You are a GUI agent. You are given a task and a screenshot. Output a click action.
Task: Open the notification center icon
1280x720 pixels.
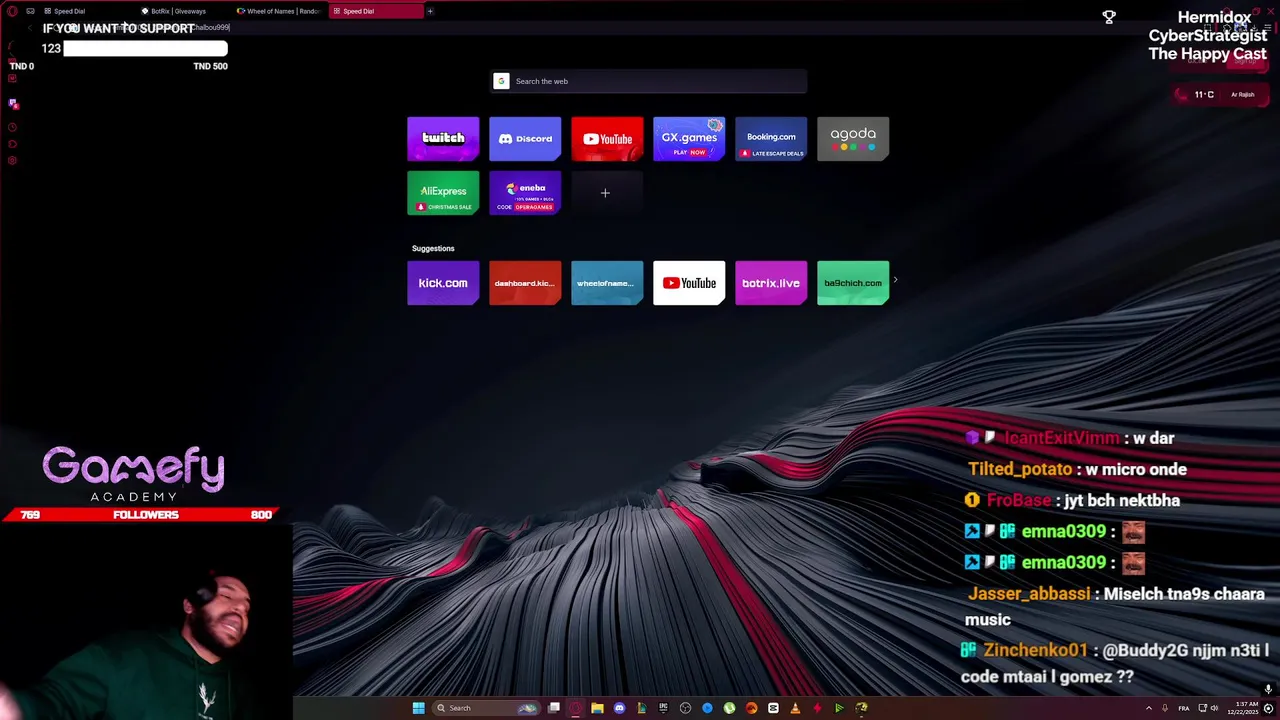point(1268,708)
